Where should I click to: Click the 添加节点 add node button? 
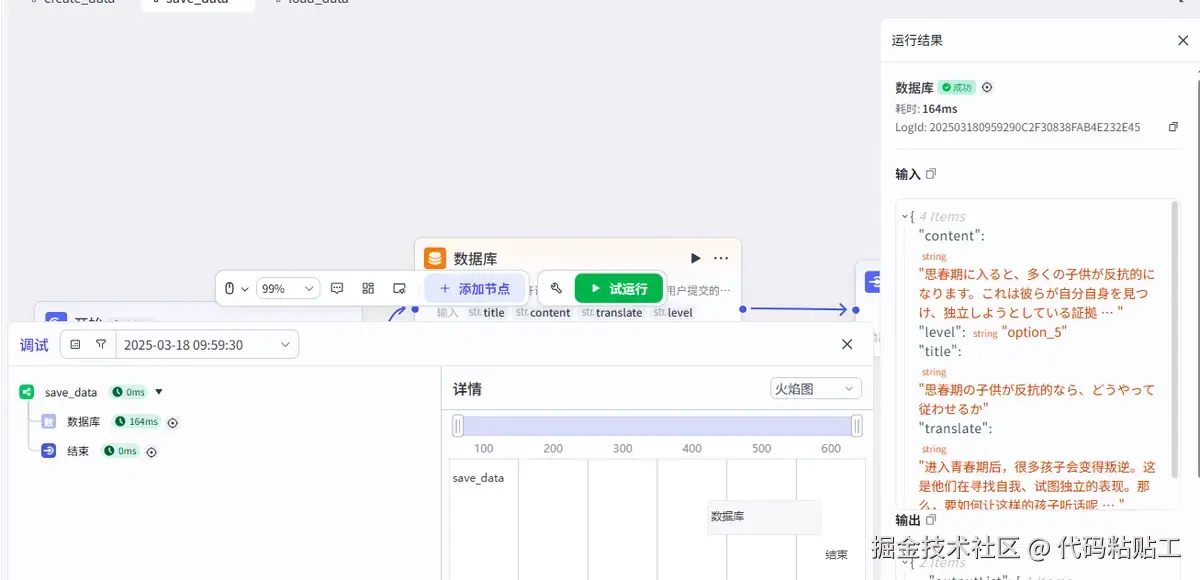click(x=475, y=288)
